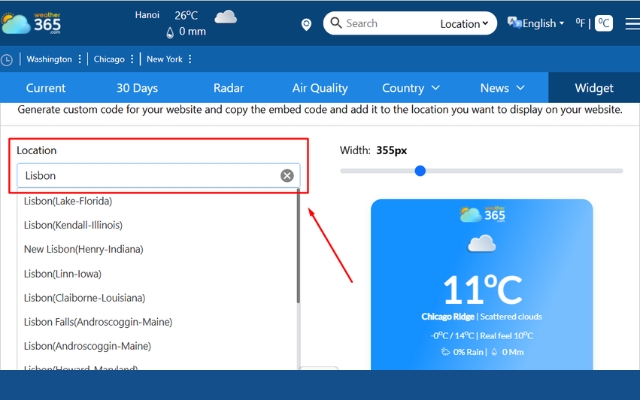Viewport: 640px width, 400px height.
Task: Choose Lisbon(Kendall-Illinois) suggestion
Action: tap(73, 225)
